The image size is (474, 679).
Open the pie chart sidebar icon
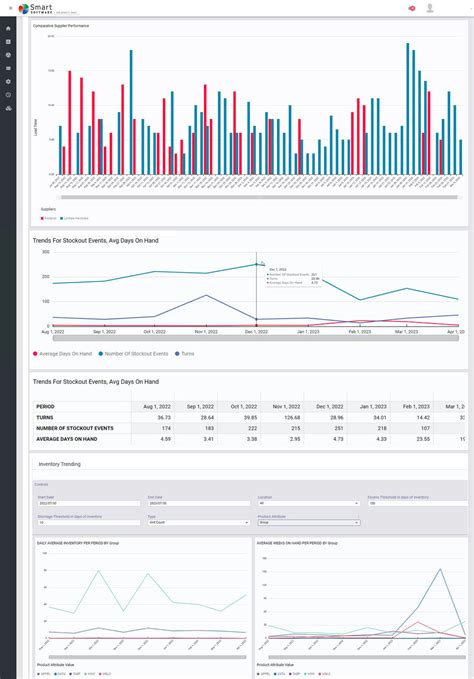[8, 55]
